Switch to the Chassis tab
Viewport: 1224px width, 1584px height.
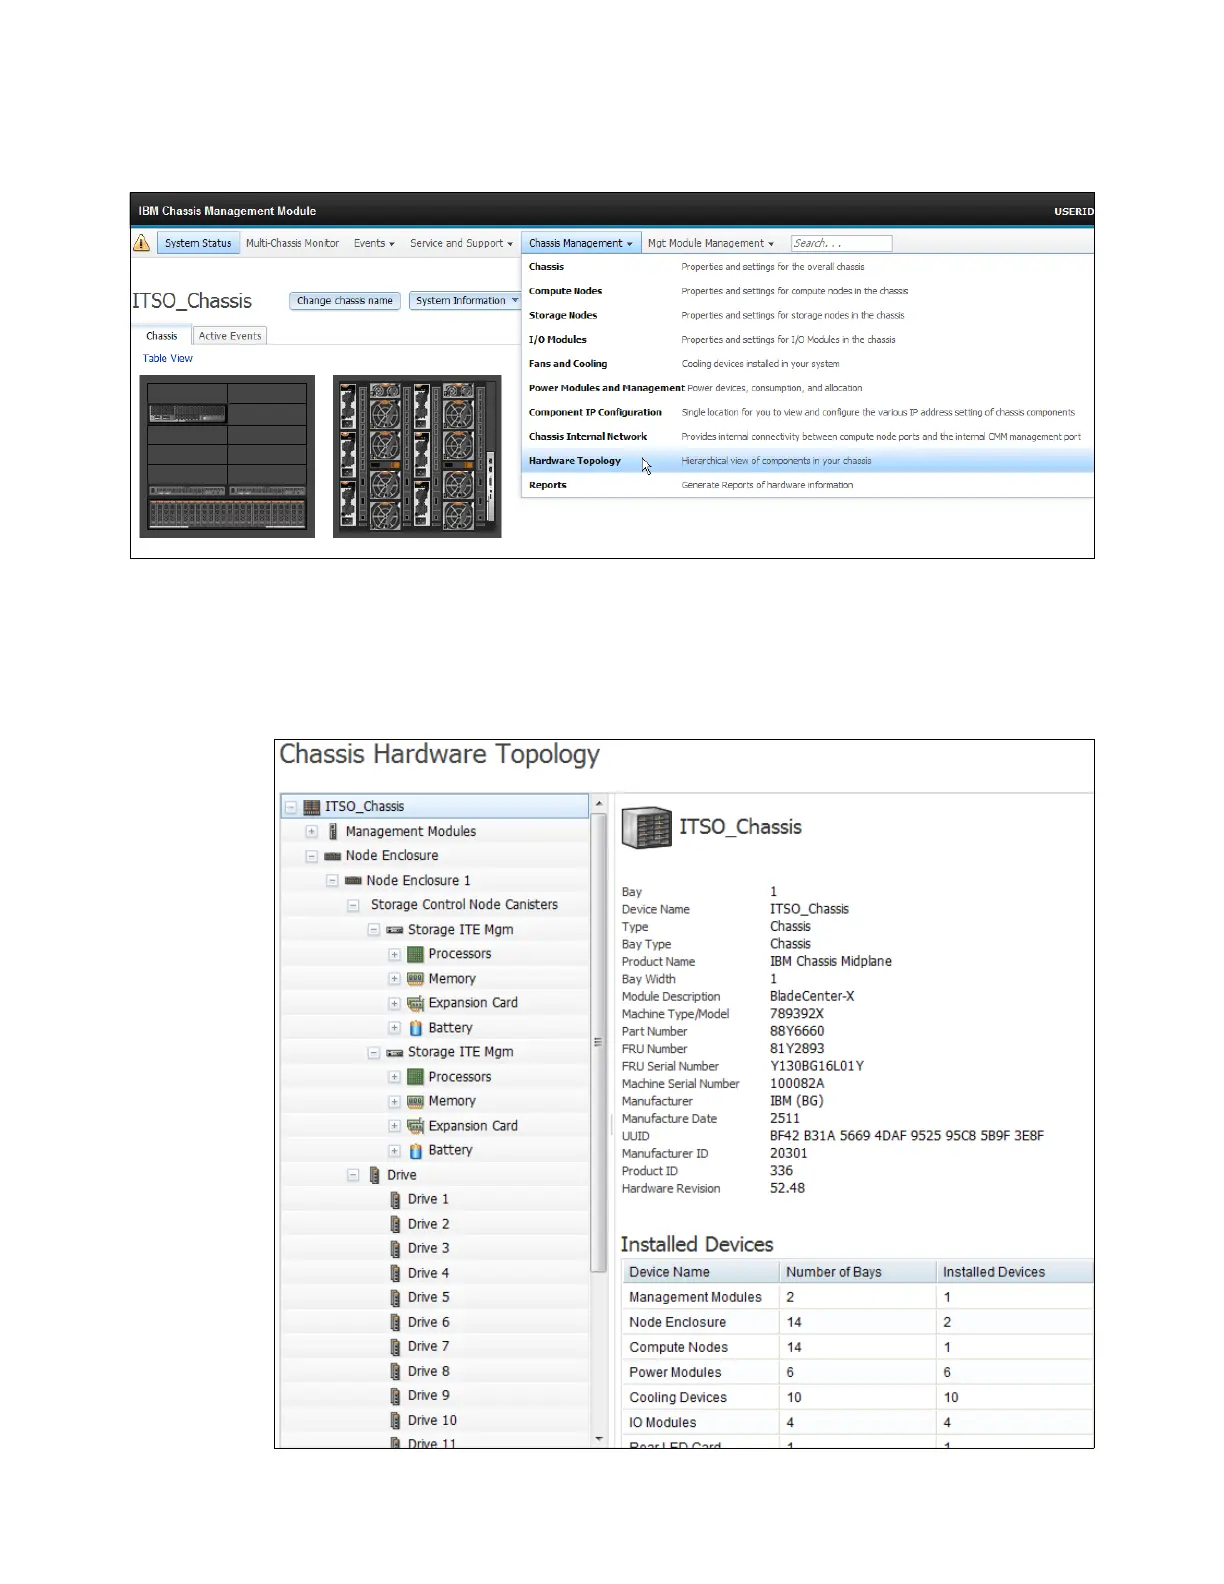pos(162,336)
